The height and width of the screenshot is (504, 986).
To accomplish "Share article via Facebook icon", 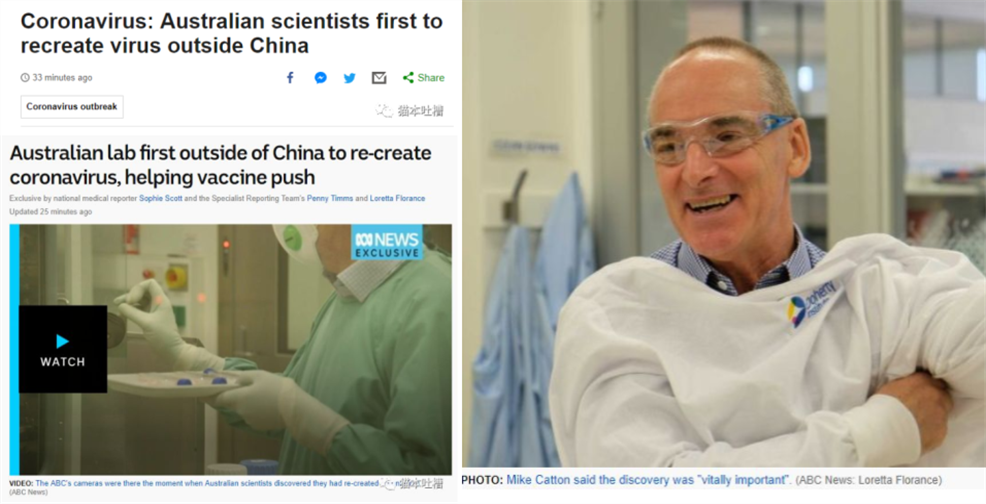I will (290, 77).
